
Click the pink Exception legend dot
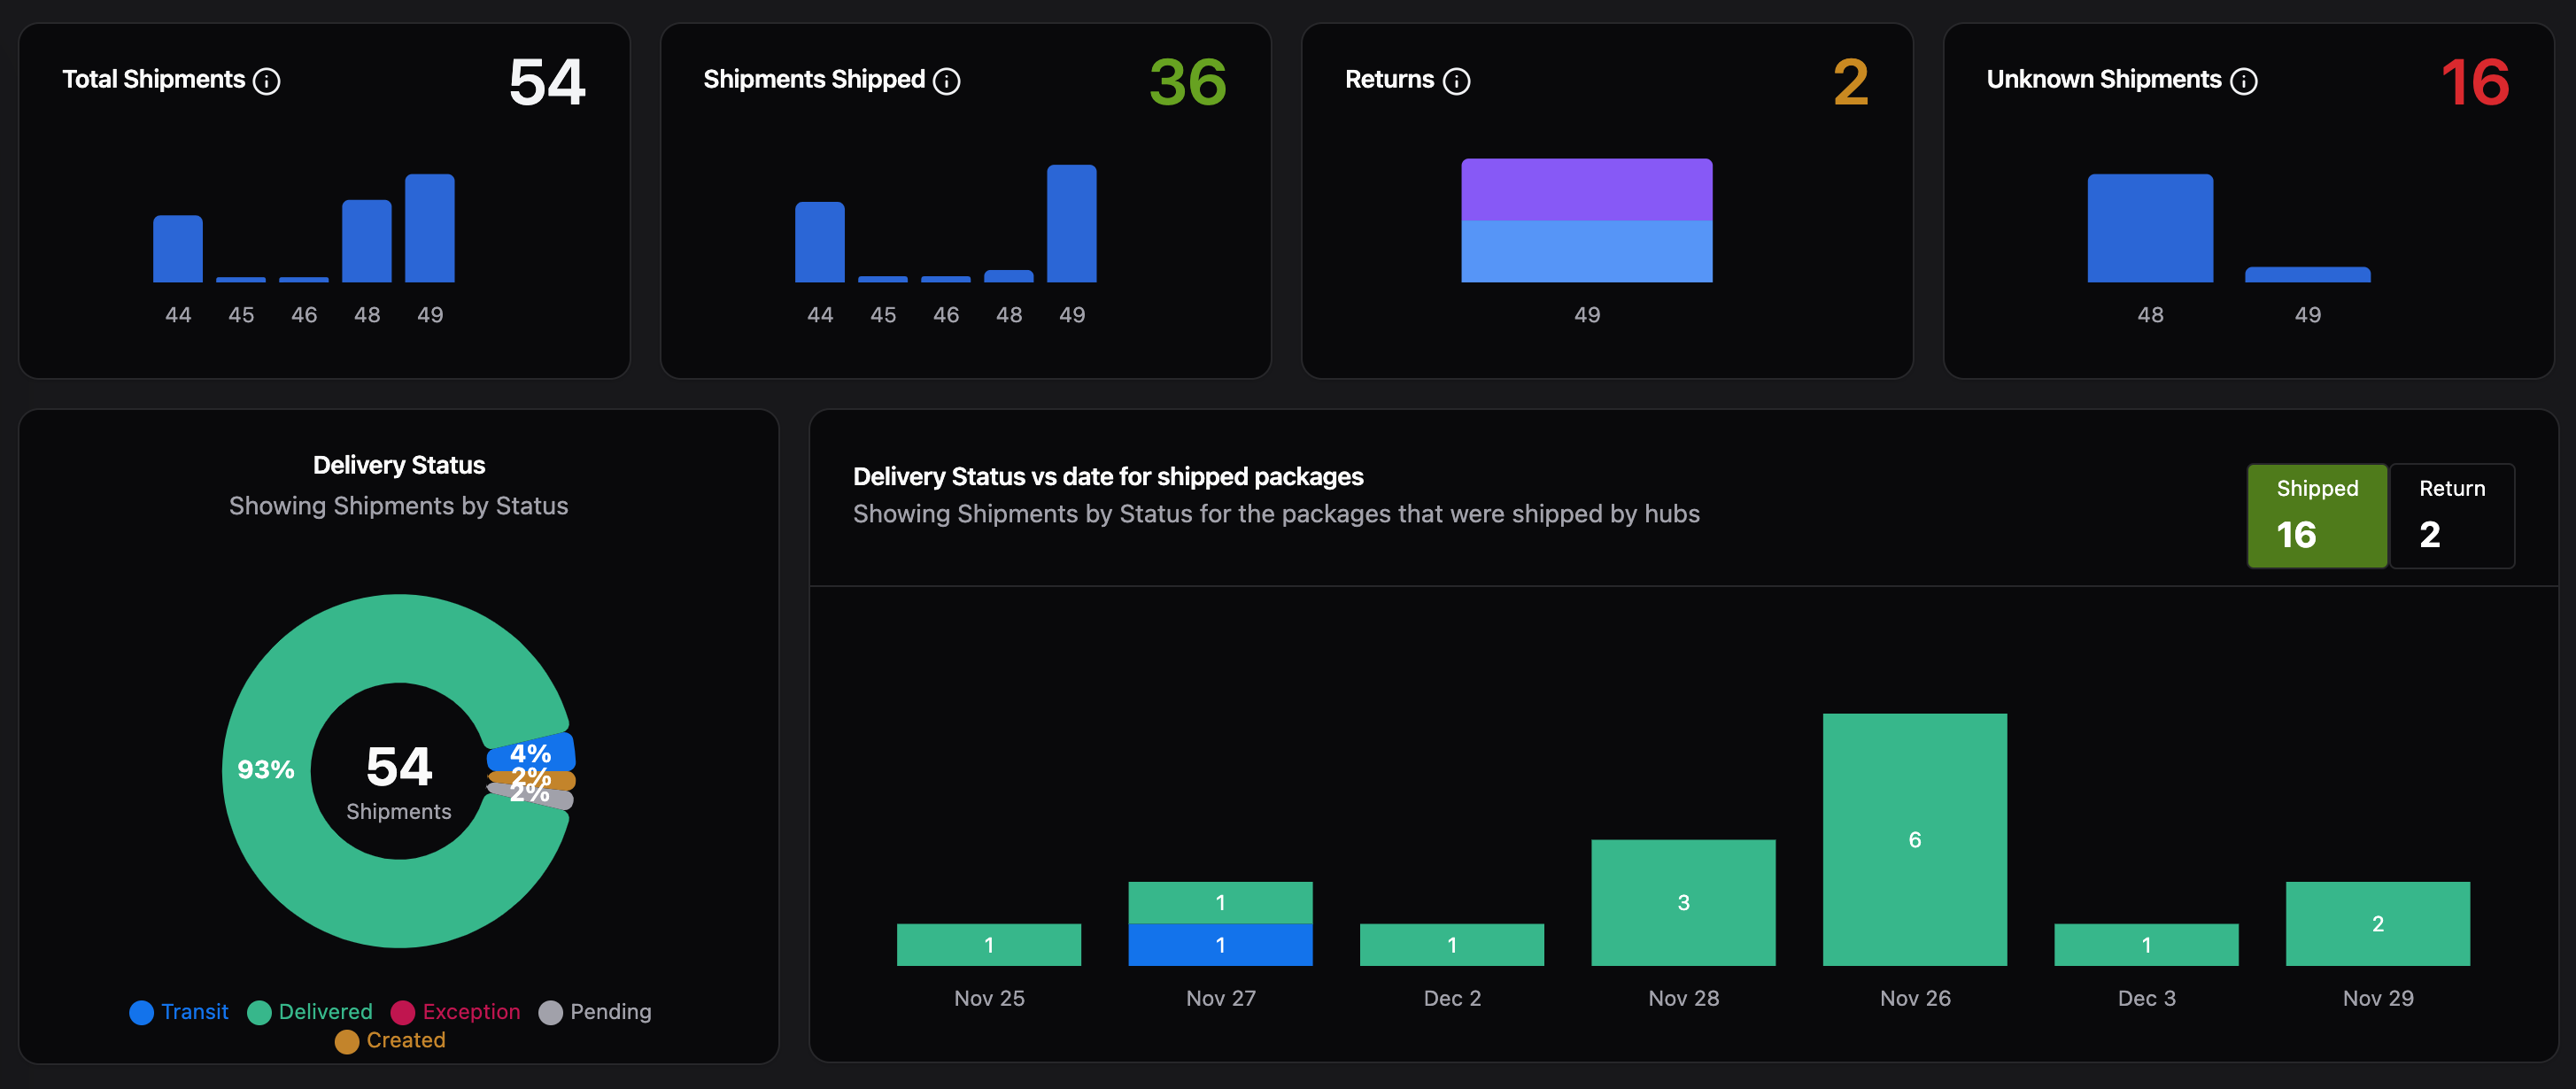pos(403,1012)
